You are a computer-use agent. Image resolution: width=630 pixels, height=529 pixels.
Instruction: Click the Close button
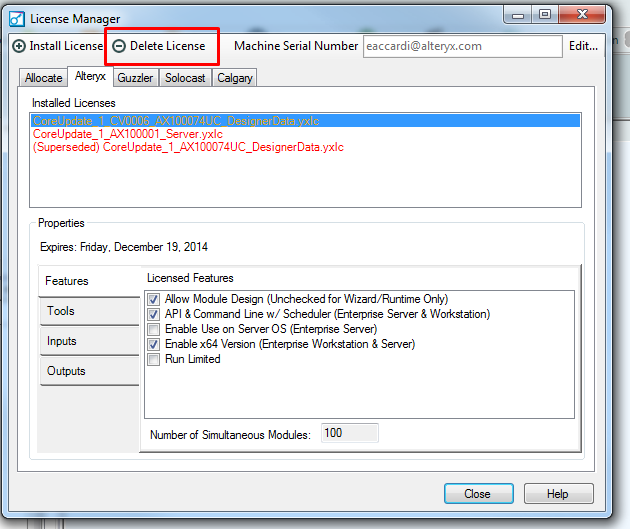479,494
